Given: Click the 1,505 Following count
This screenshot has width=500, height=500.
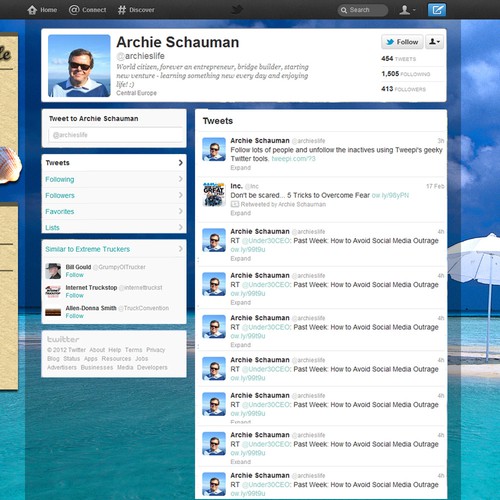Looking at the screenshot, I should [x=406, y=74].
